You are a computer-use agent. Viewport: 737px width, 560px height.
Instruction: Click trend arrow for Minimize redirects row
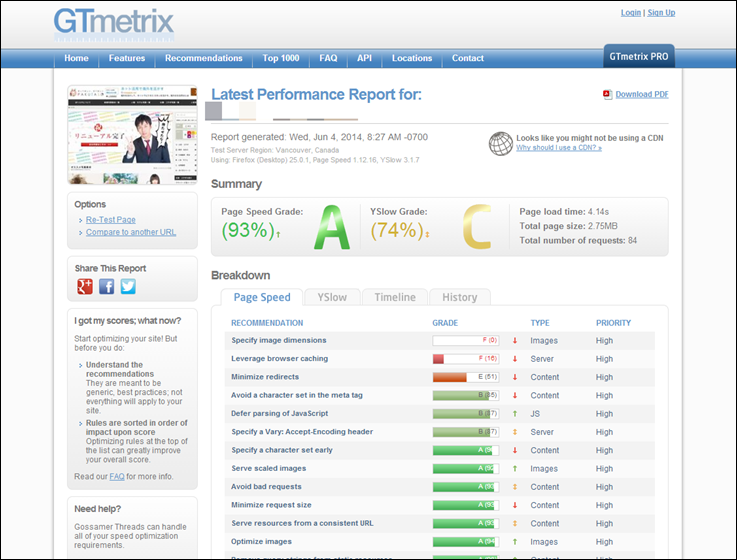tap(515, 377)
